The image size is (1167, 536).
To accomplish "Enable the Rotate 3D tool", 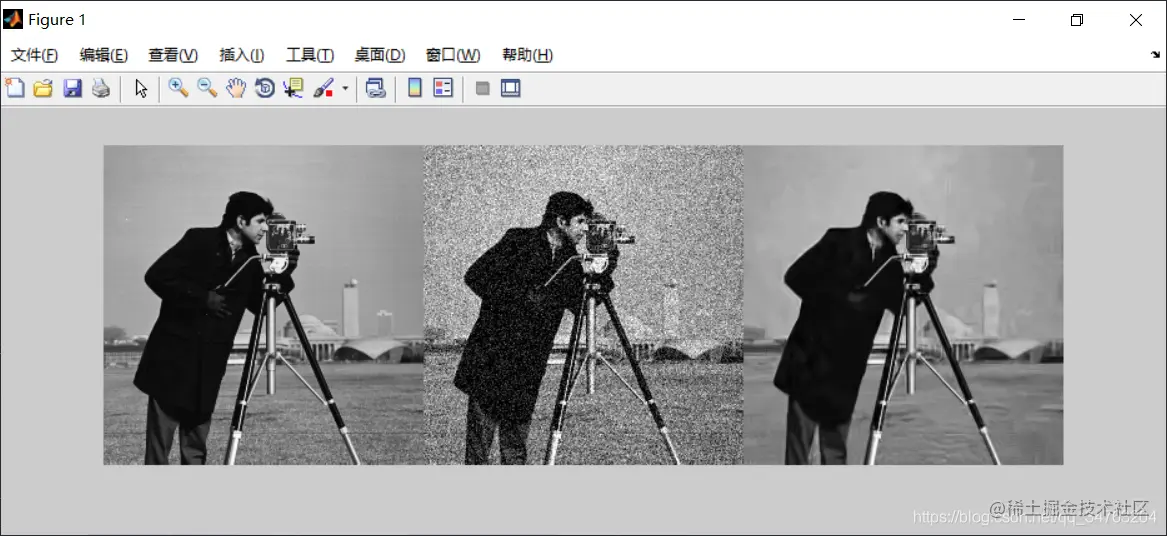I will pos(265,89).
